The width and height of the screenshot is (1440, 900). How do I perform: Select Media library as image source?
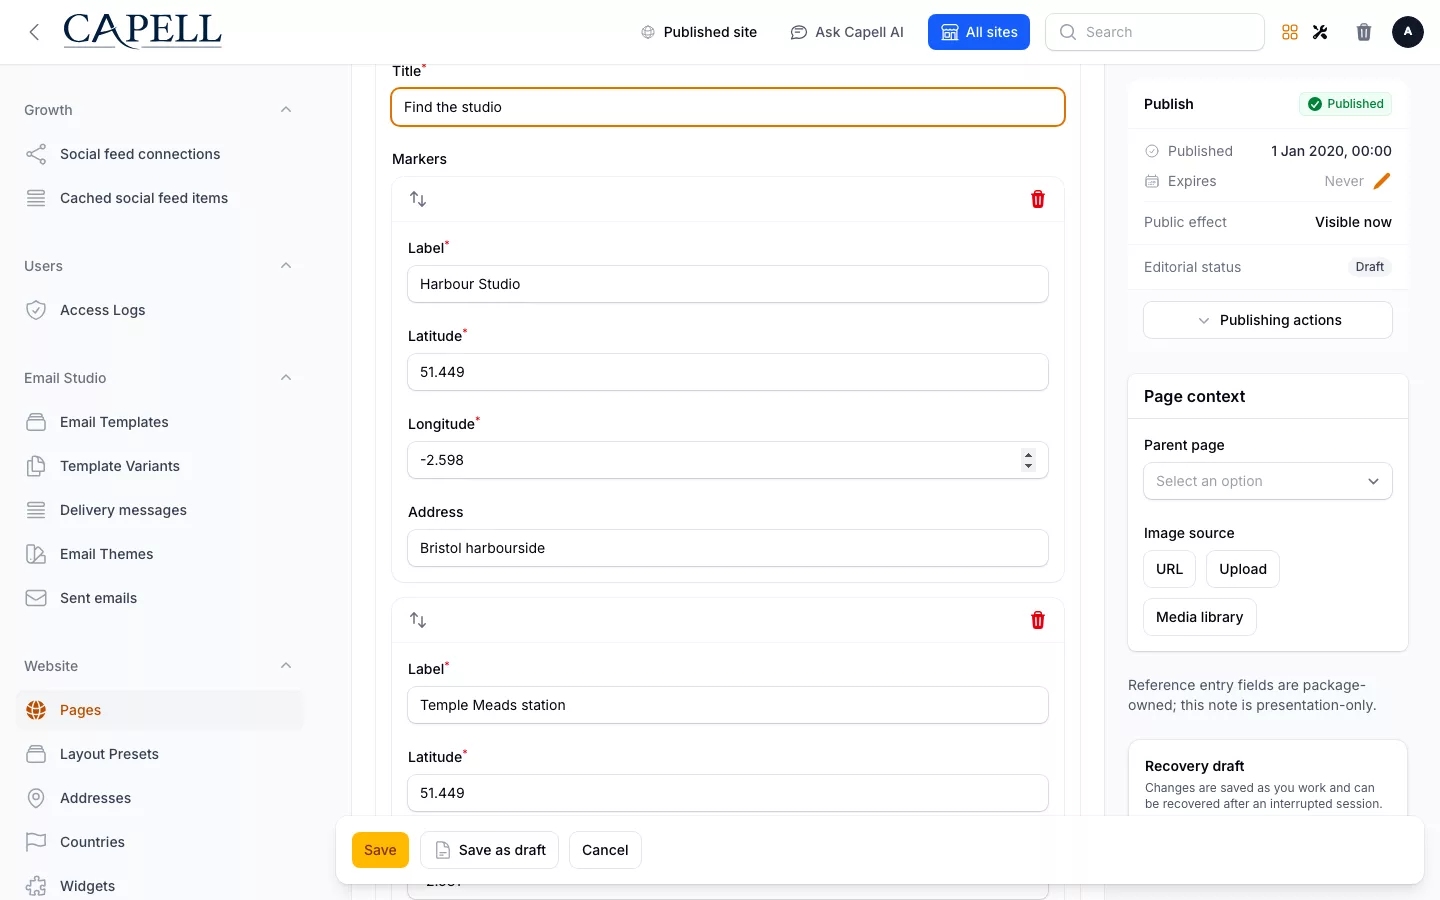(x=1199, y=617)
